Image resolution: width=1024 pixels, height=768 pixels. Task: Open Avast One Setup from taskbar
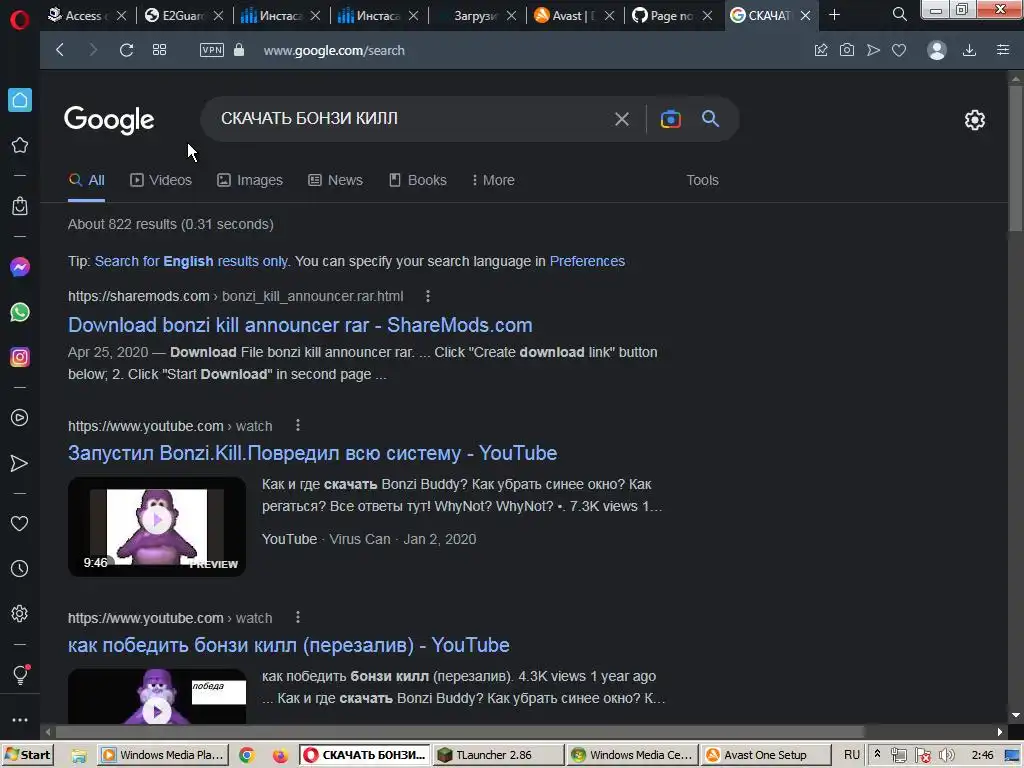click(x=765, y=755)
